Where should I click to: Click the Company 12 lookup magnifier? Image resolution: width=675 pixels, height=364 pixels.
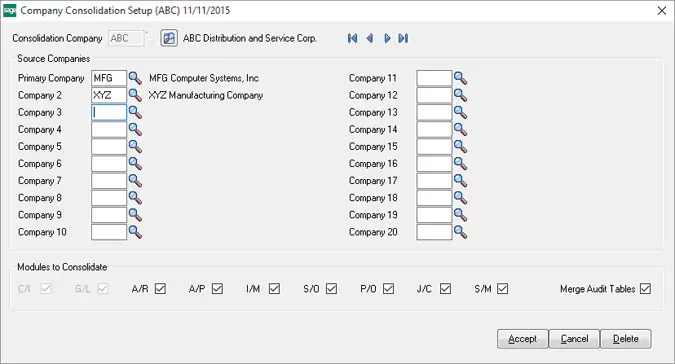(461, 95)
